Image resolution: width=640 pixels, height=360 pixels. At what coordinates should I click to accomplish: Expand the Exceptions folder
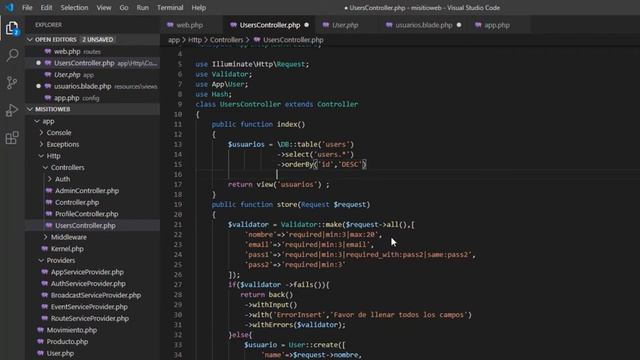click(x=41, y=144)
